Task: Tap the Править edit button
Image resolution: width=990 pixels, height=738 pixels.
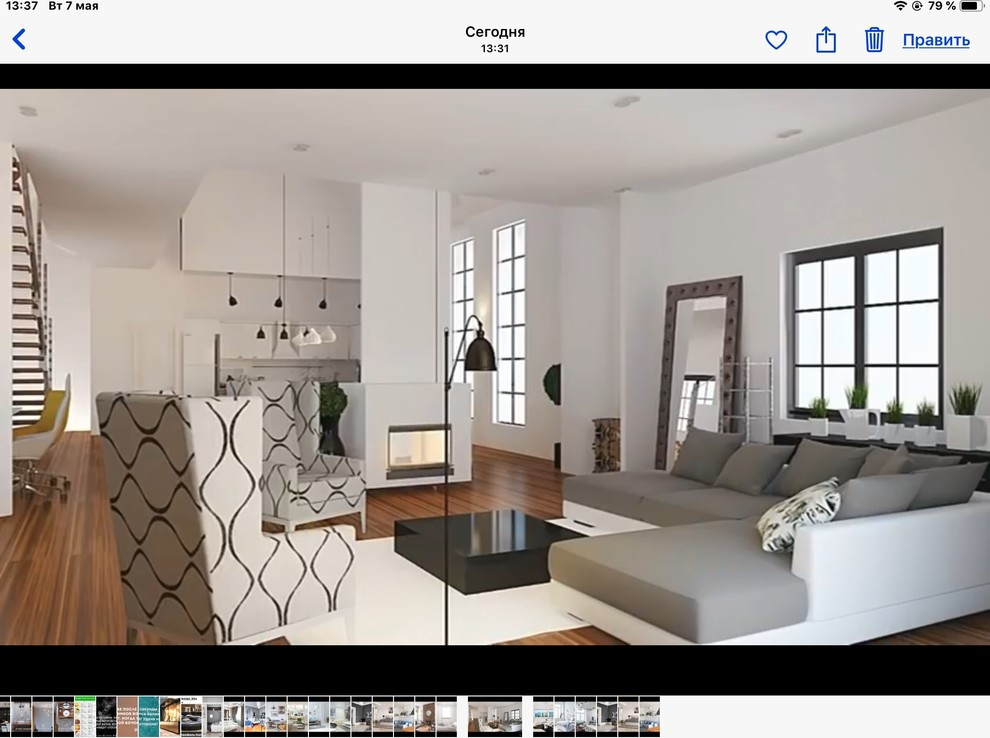Action: click(x=936, y=40)
